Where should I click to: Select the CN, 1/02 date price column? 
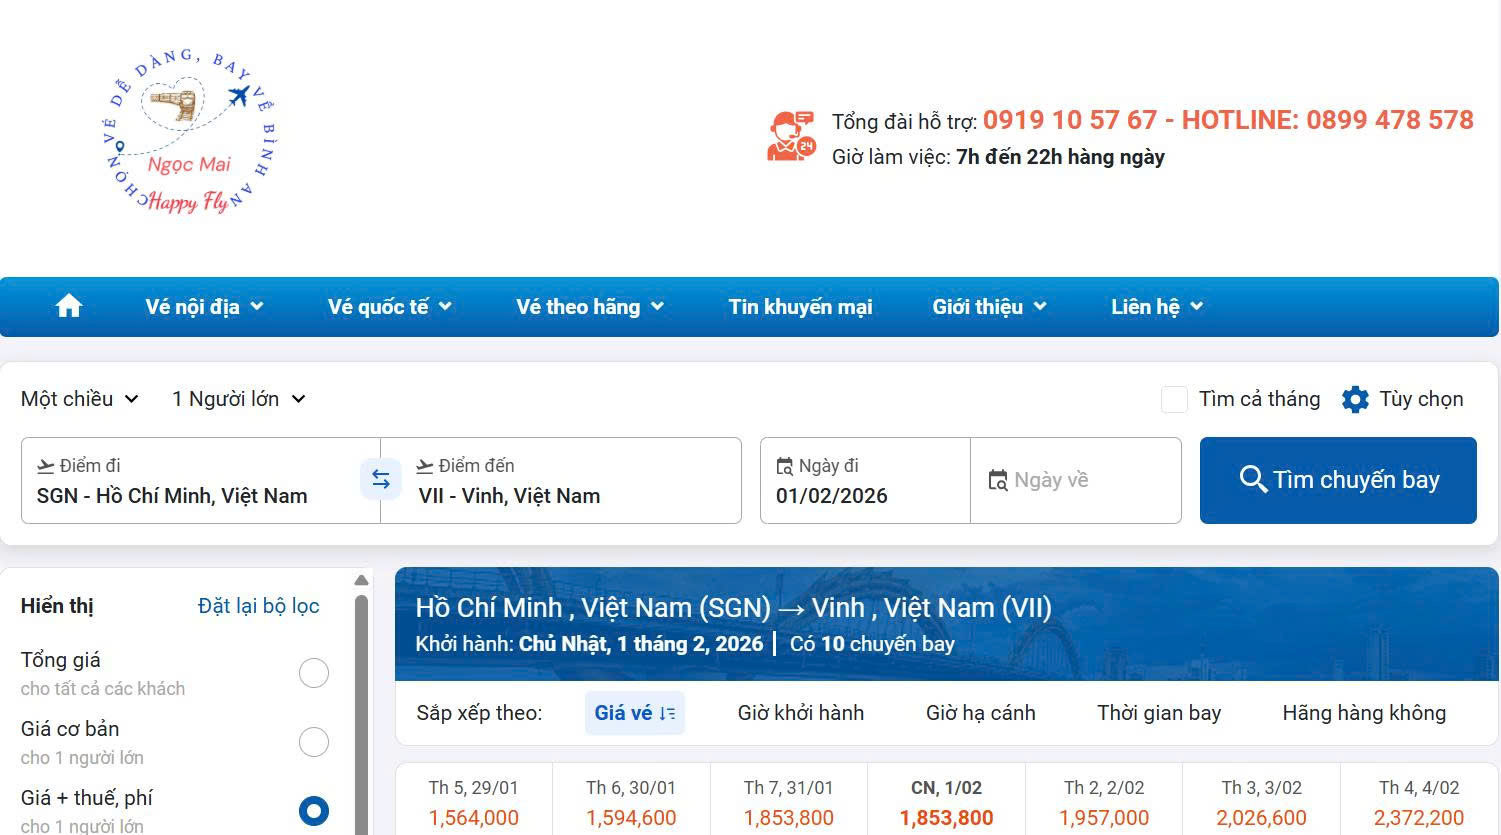[x=945, y=800]
